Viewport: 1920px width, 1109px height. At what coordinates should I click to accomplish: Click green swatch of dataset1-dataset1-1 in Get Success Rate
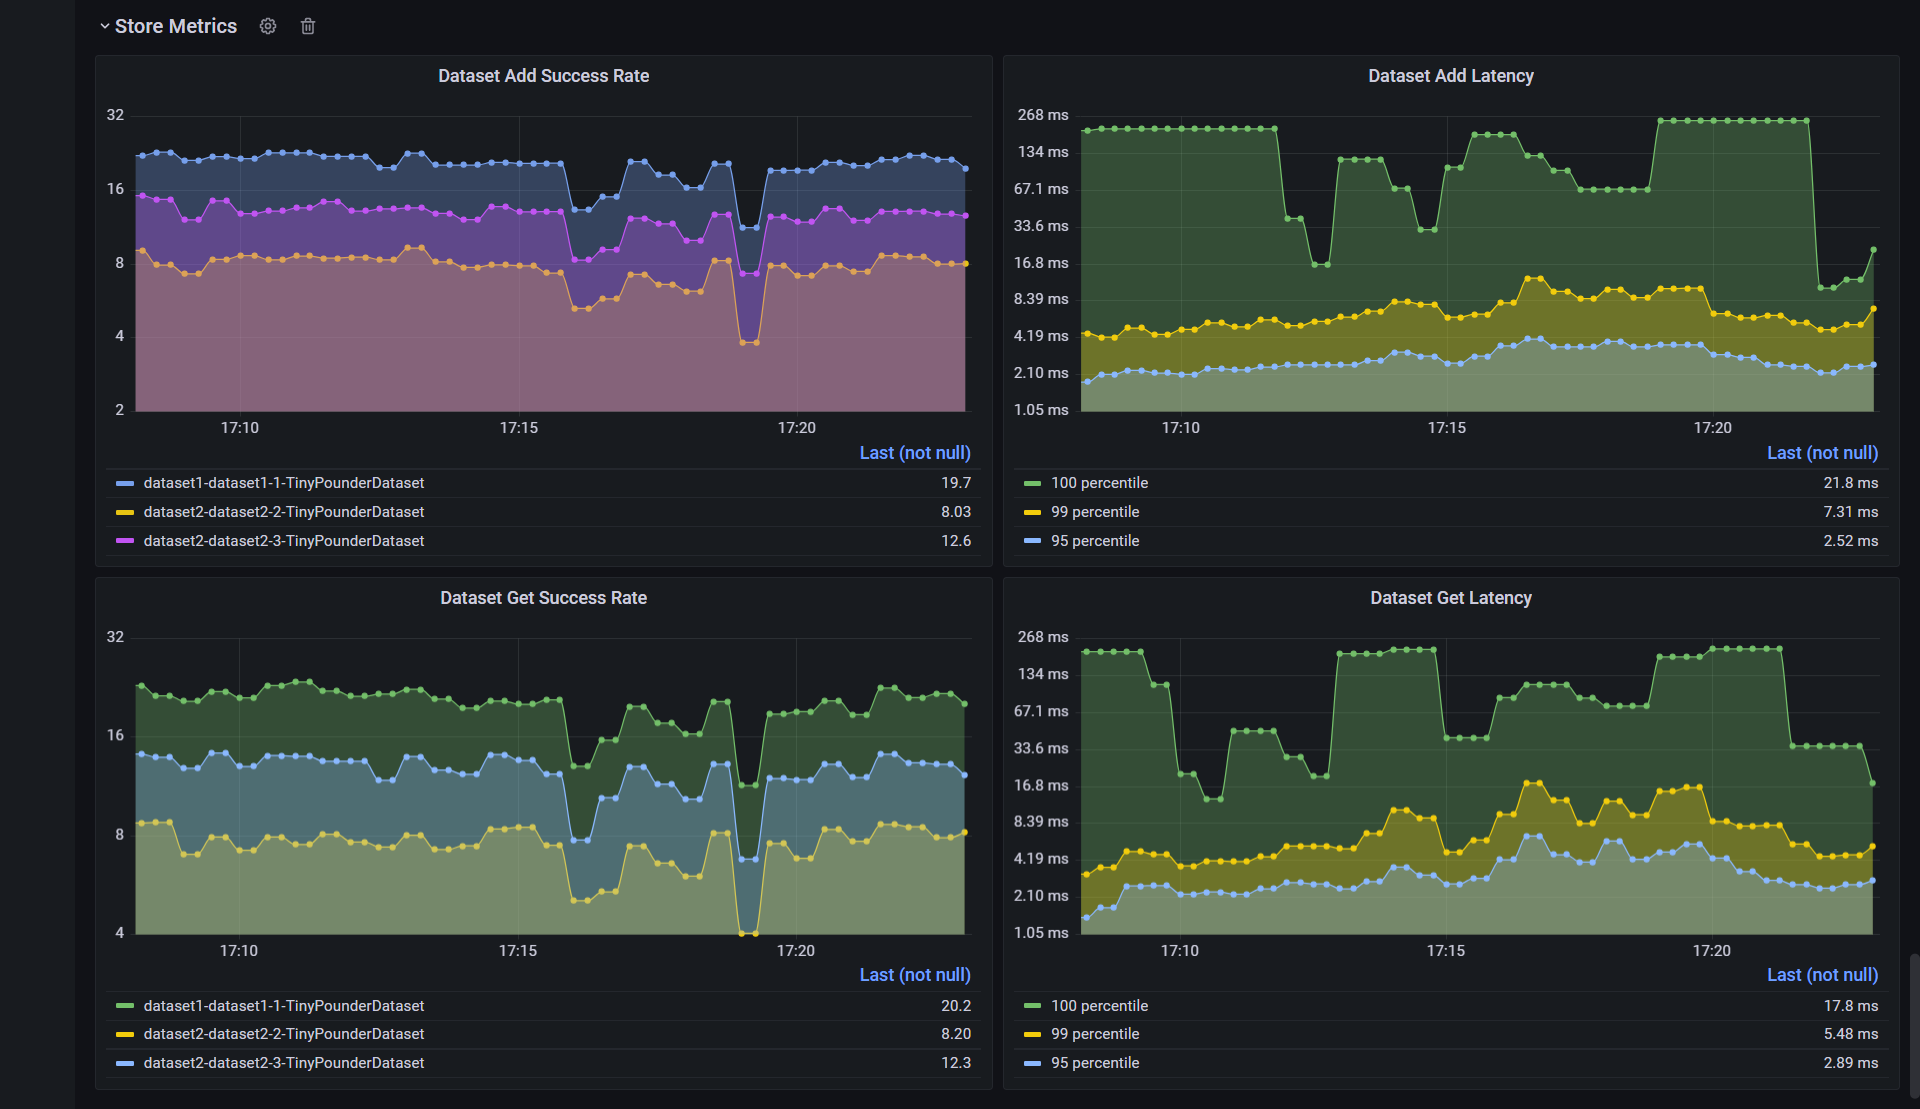point(125,1006)
